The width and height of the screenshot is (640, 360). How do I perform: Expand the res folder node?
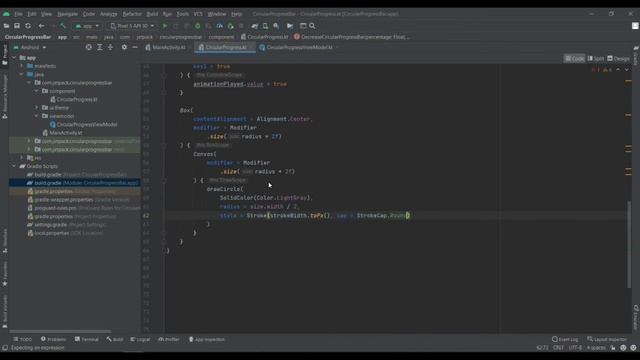click(x=22, y=158)
